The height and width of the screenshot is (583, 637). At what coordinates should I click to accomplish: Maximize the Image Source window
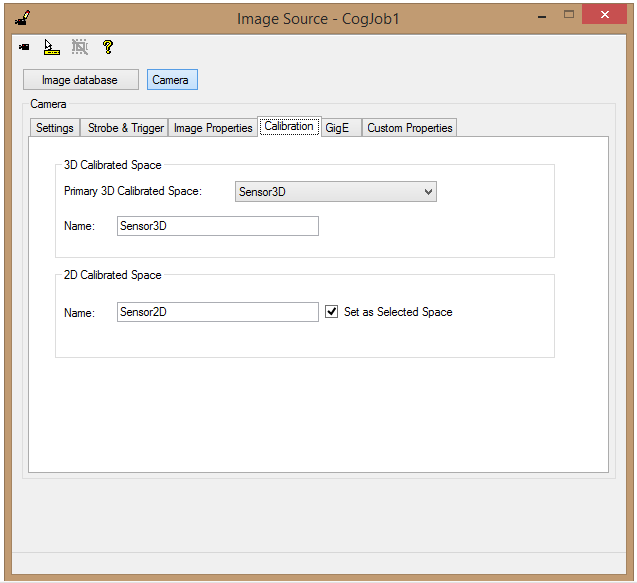(x=569, y=15)
